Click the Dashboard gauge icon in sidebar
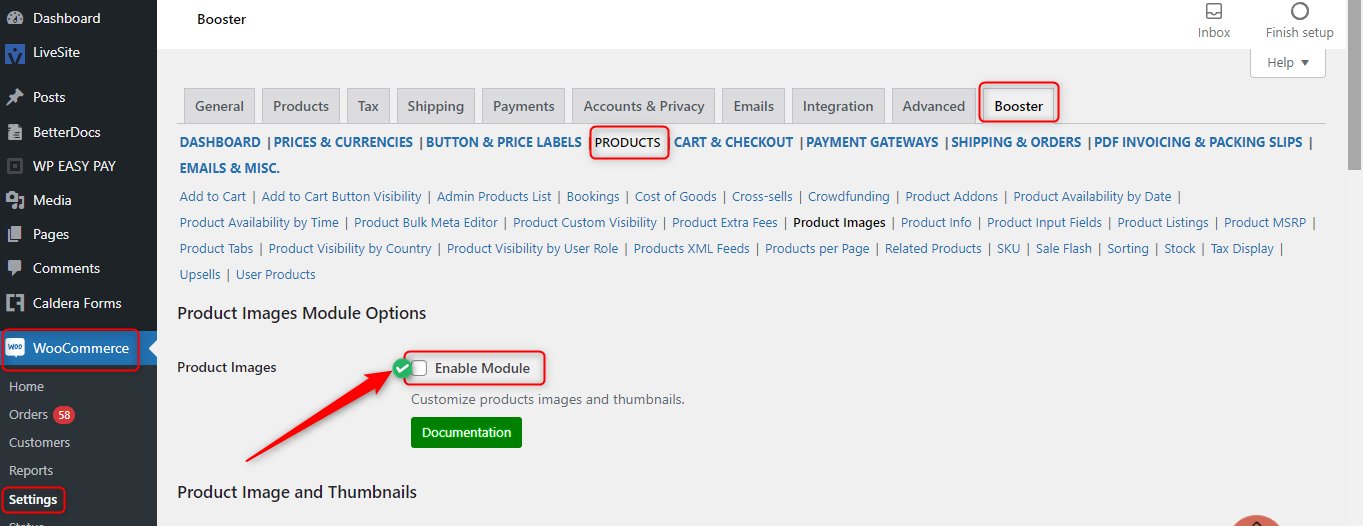The image size is (1363, 526). pyautogui.click(x=15, y=18)
